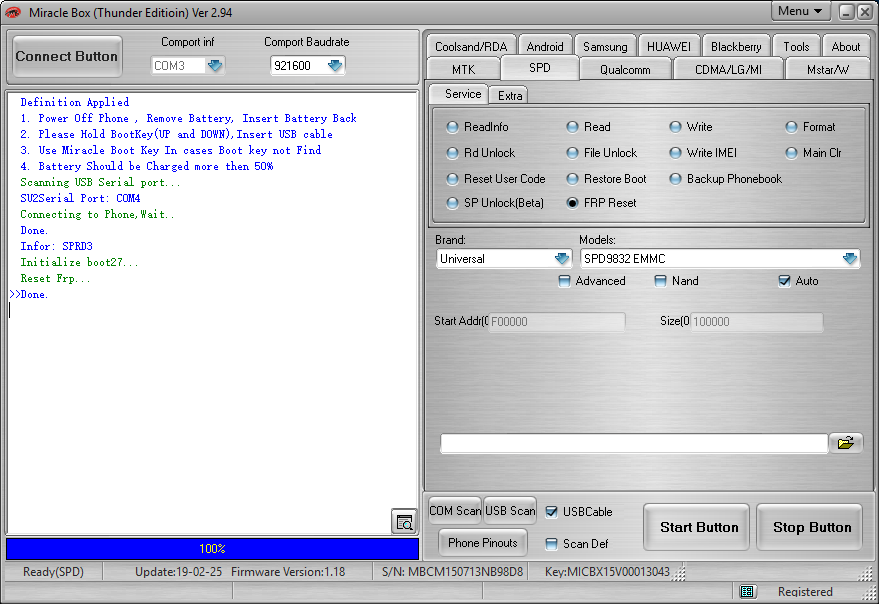Click the 'Reset Frp...' log line
This screenshot has width=879, height=604.
click(x=55, y=278)
